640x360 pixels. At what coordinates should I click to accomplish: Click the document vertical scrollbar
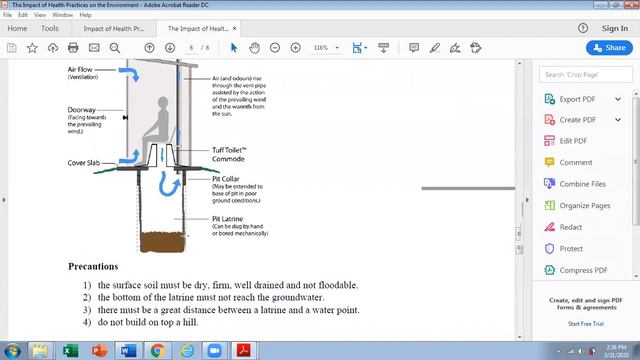tap(520, 200)
